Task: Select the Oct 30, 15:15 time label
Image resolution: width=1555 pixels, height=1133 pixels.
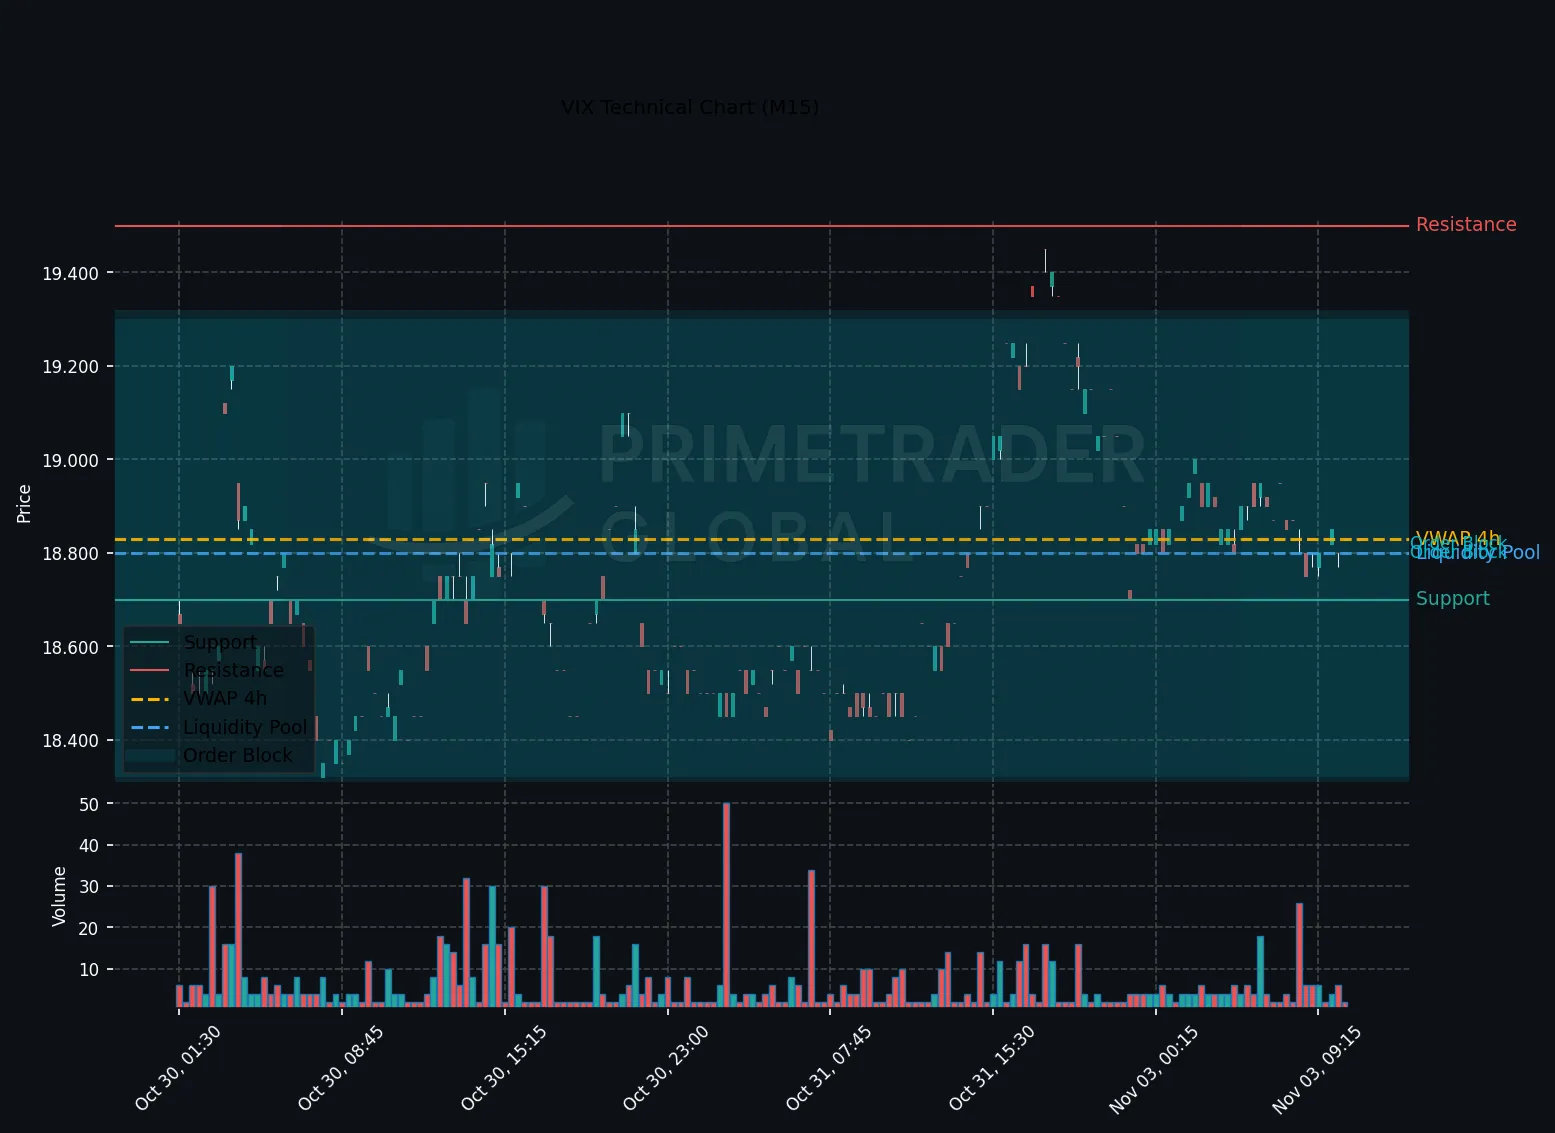Action: [x=503, y=1068]
